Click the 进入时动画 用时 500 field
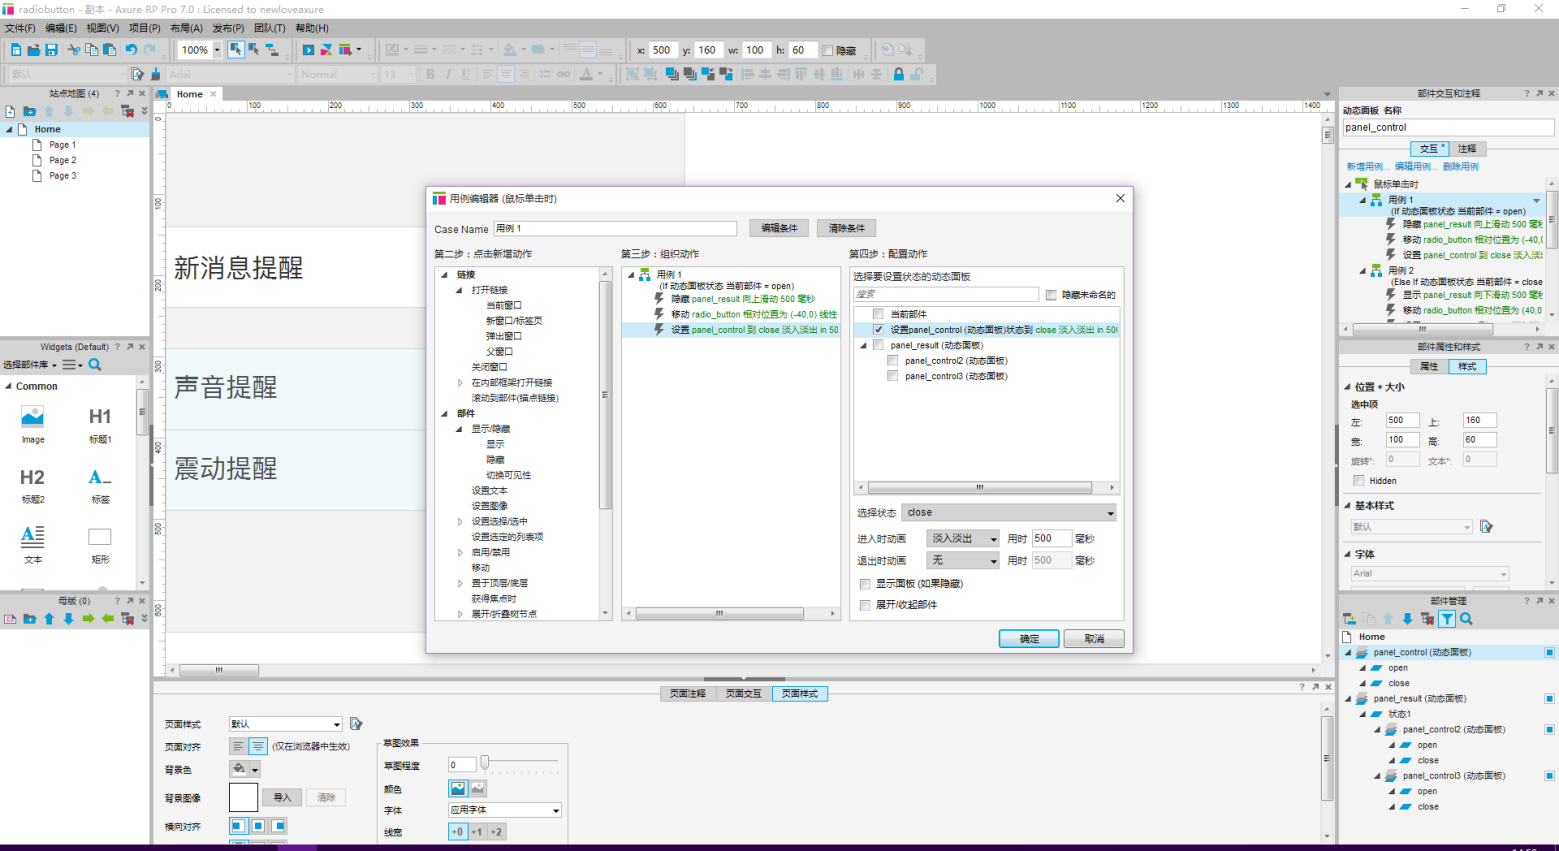 pos(1051,538)
